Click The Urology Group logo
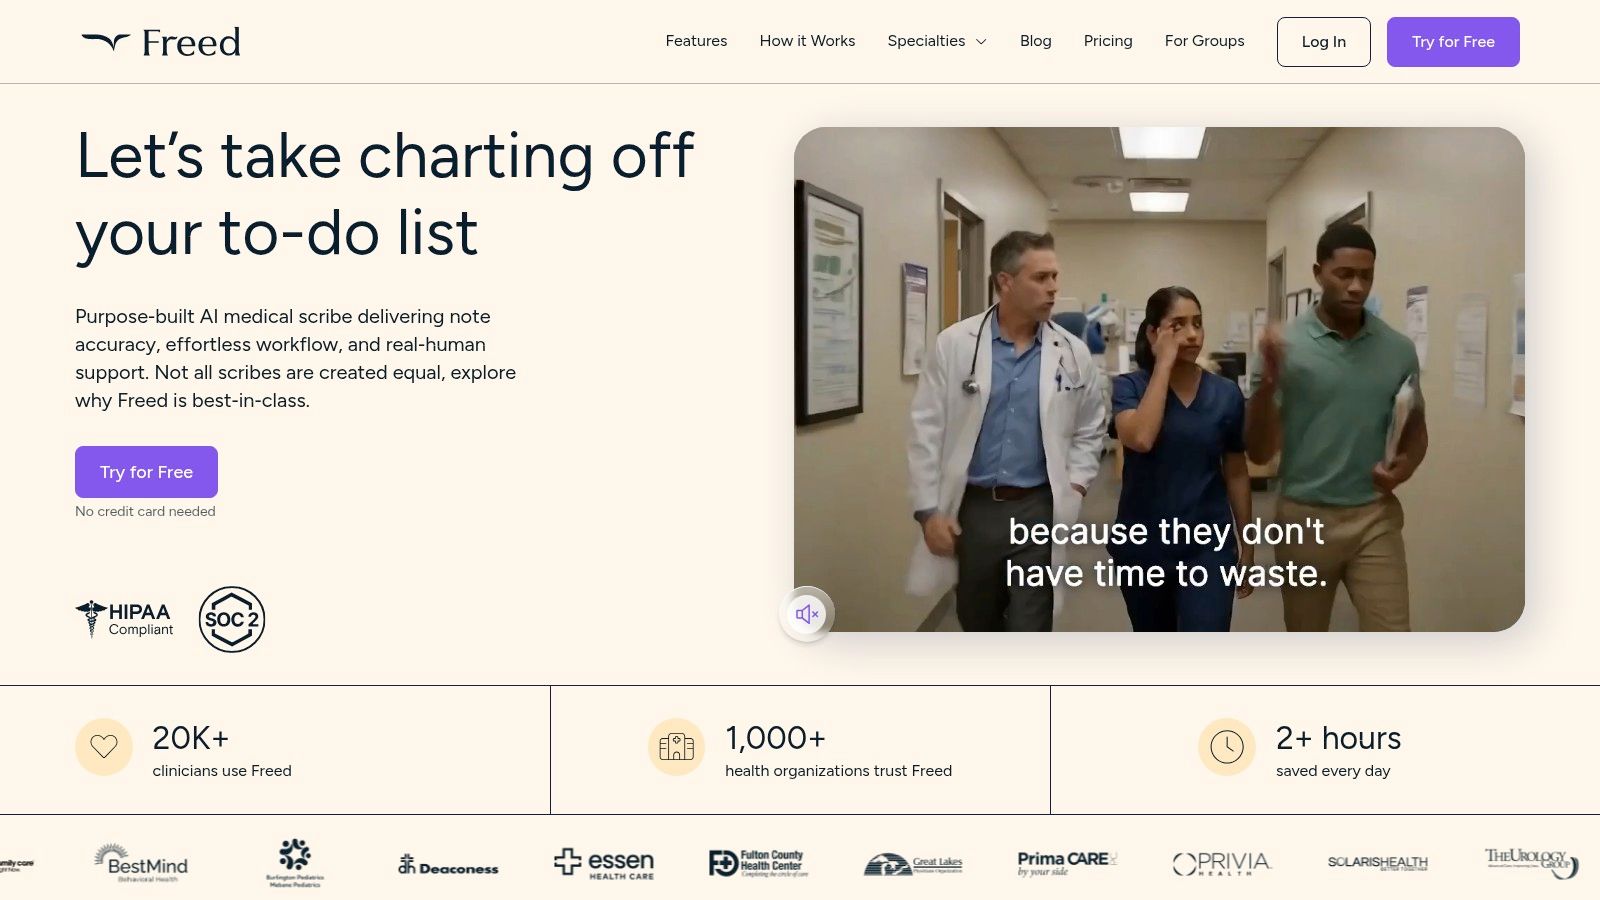 click(x=1531, y=863)
